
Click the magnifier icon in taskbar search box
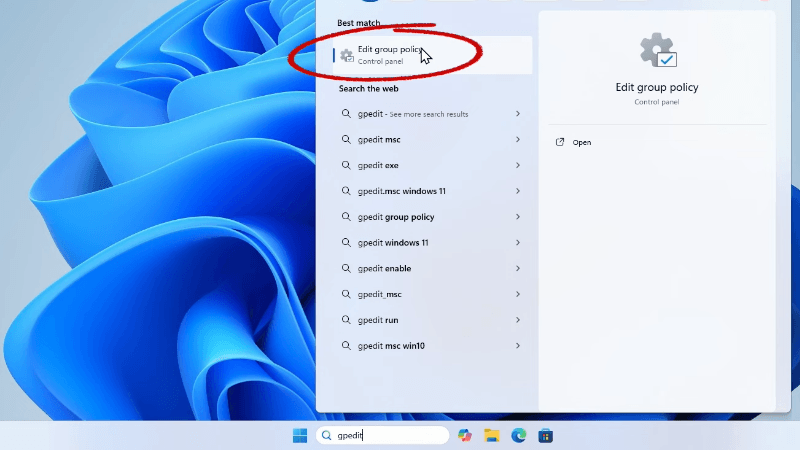coord(327,435)
